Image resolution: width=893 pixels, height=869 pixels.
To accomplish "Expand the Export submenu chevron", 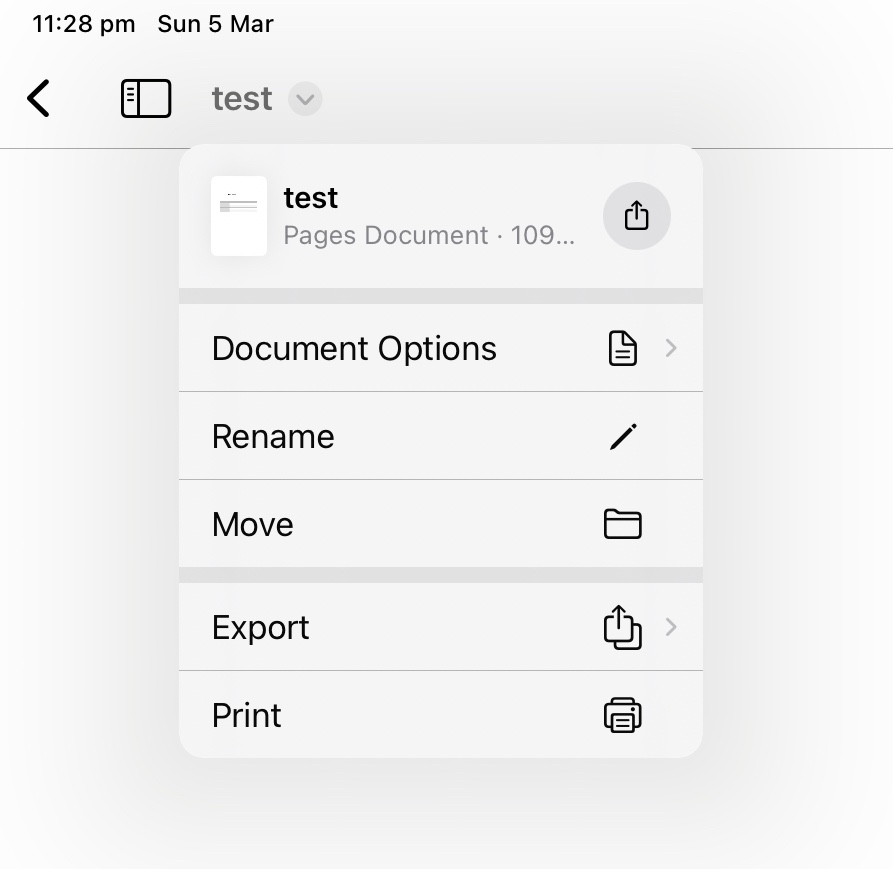I will [671, 627].
